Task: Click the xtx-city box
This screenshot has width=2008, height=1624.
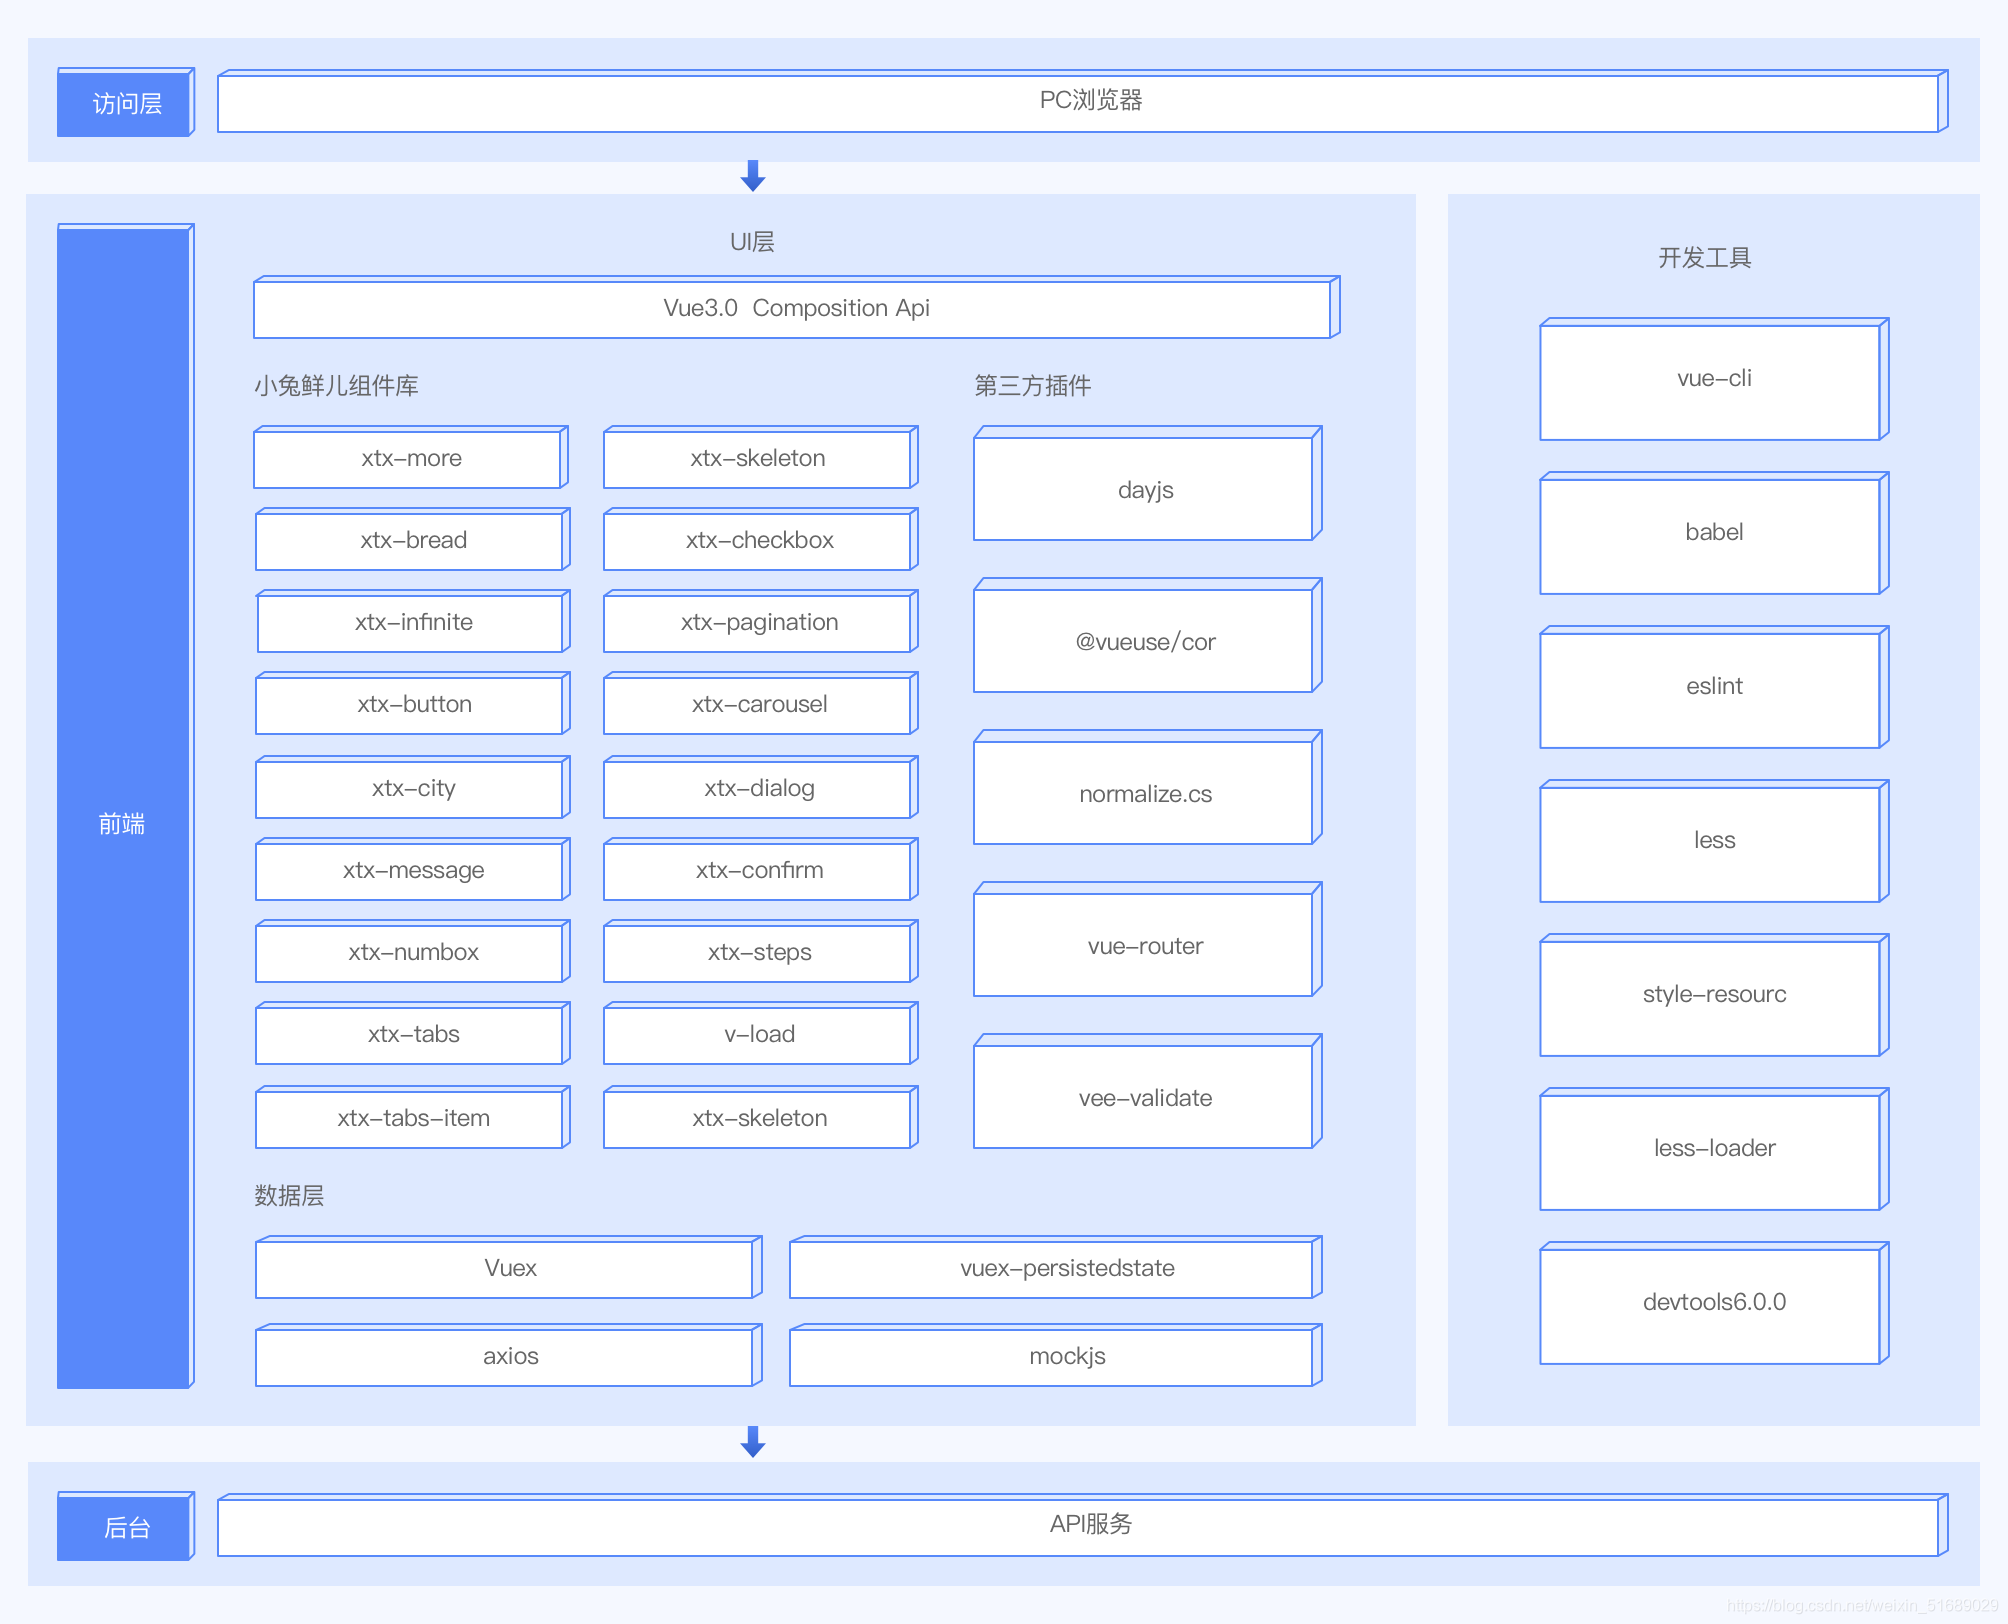Action: point(413,787)
